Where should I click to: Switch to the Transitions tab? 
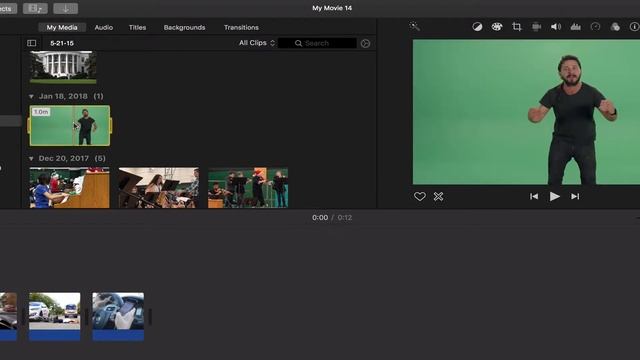(241, 27)
